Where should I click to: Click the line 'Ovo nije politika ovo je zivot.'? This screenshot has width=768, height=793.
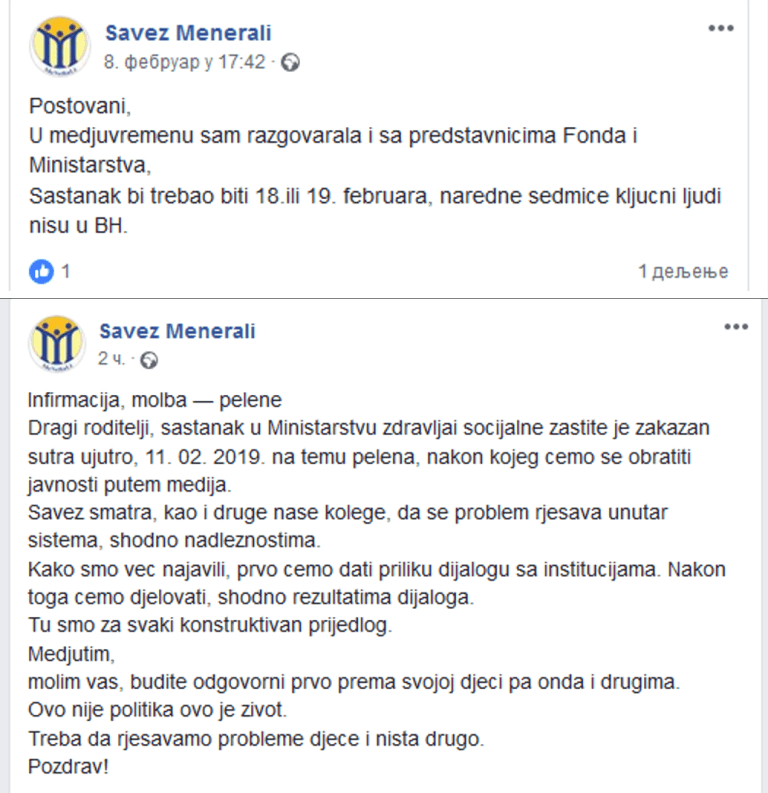(x=157, y=710)
